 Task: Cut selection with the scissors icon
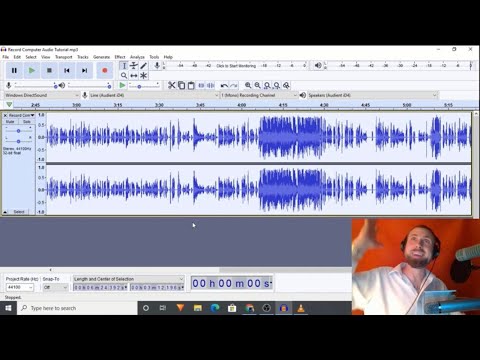pyautogui.click(x=172, y=85)
